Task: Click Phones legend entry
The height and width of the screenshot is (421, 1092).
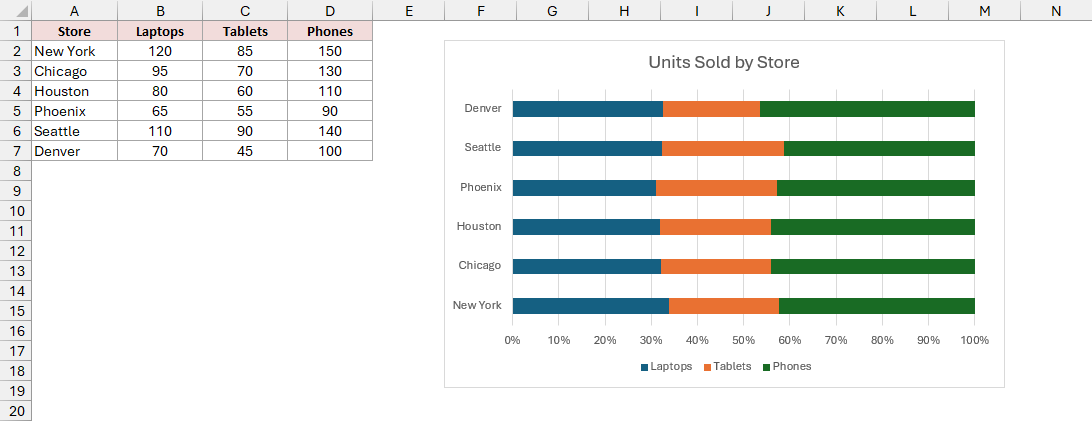Action: click(x=787, y=366)
